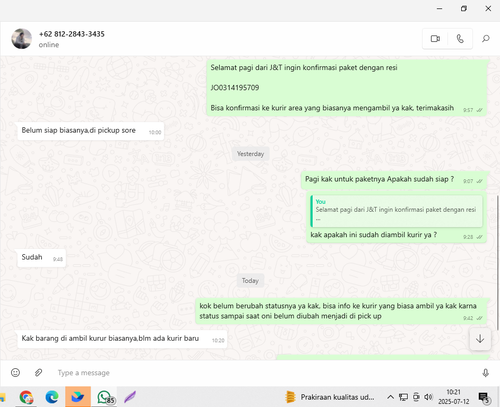
Task: Click the Today date separator
Action: tap(250, 281)
